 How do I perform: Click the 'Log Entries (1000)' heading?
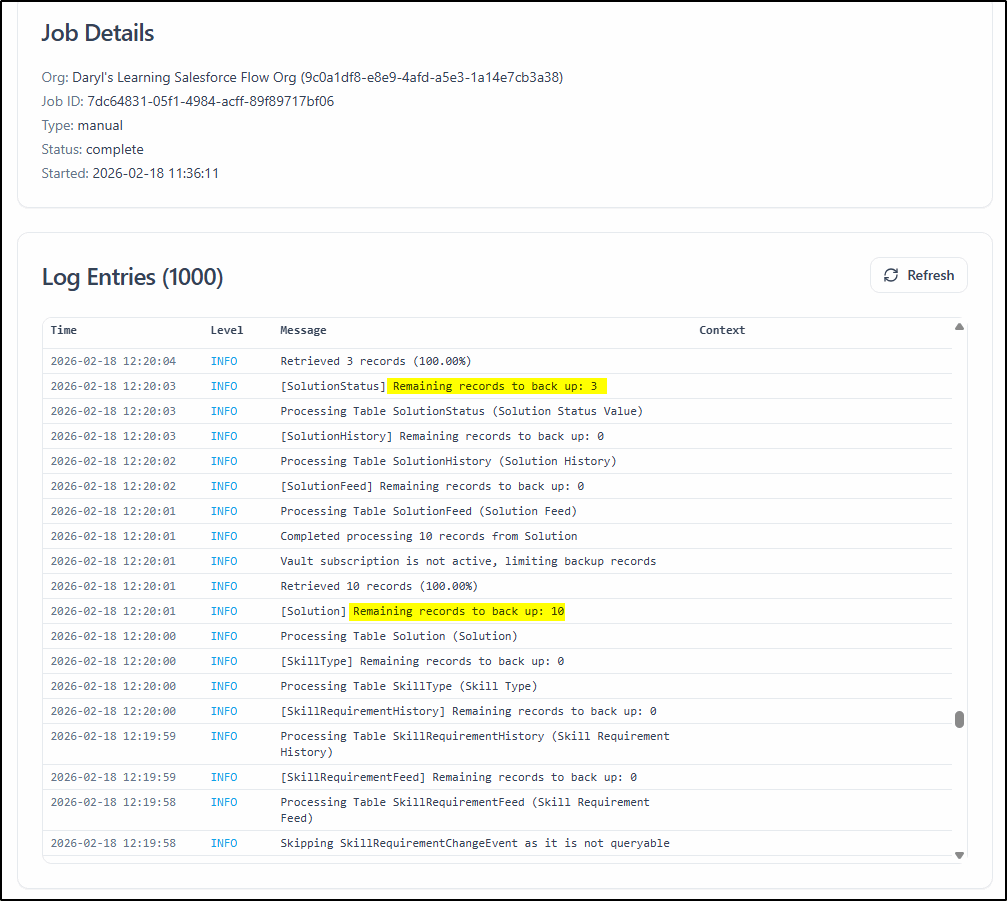pyautogui.click(x=132, y=277)
